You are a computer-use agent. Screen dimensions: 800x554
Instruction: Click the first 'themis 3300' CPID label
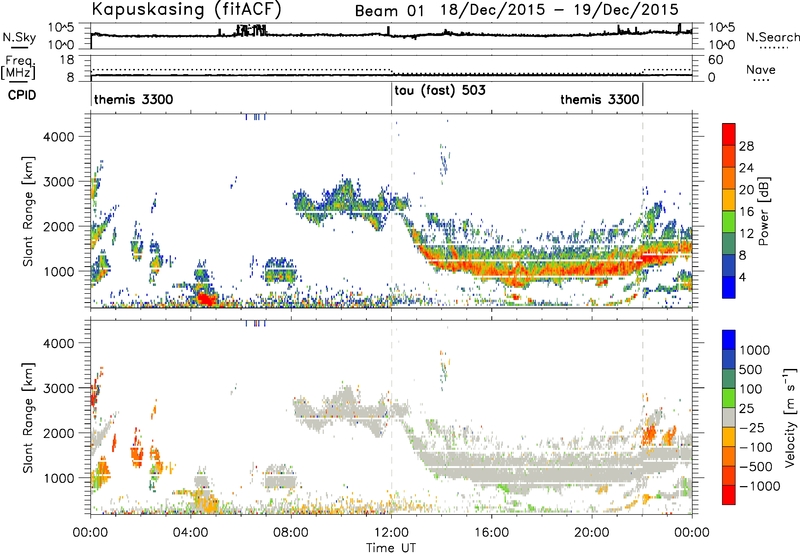click(134, 99)
